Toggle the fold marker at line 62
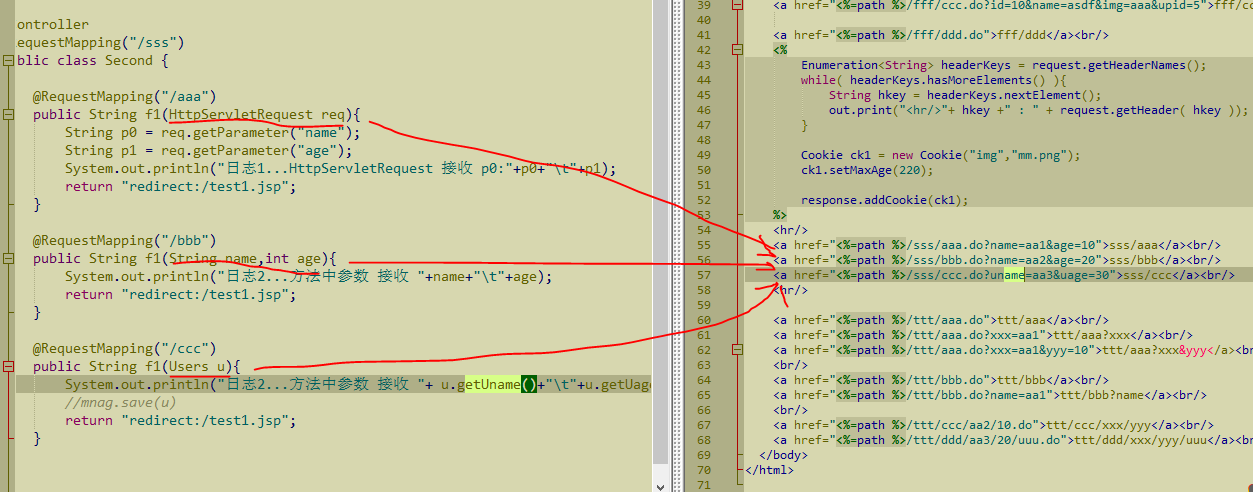 click(737, 350)
